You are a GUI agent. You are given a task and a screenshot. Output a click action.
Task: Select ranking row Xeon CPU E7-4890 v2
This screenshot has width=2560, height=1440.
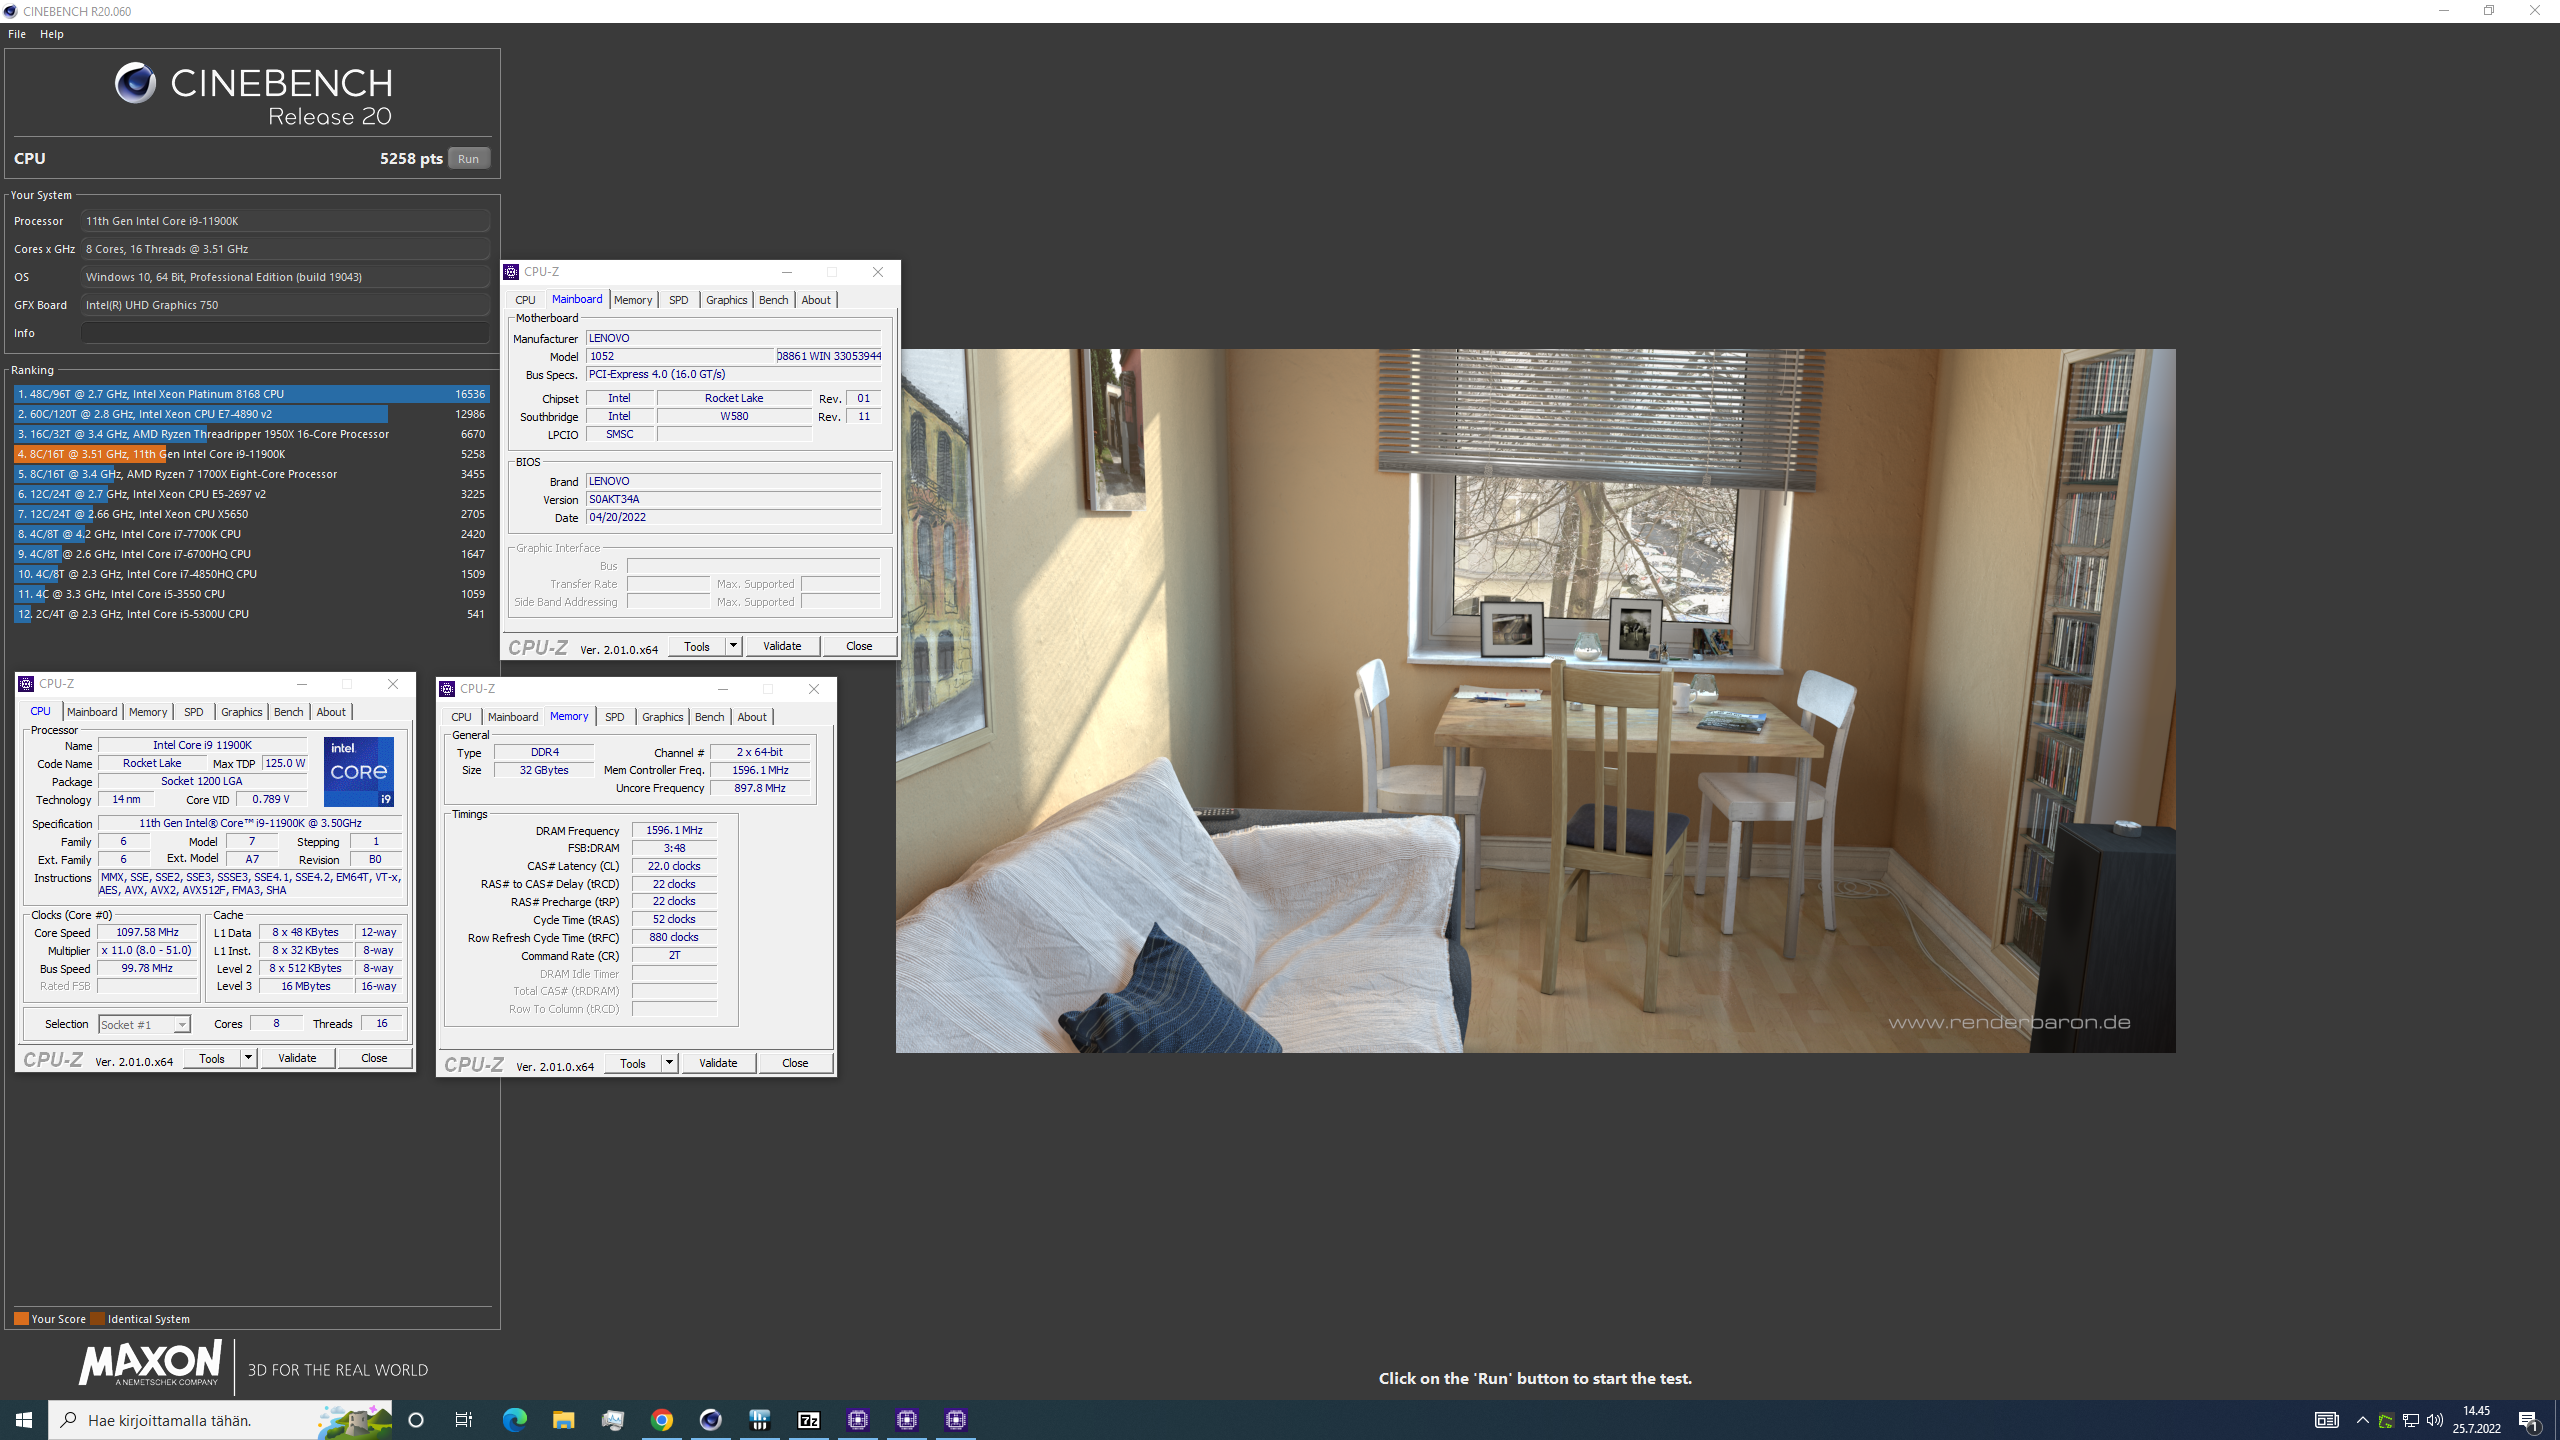[251, 414]
